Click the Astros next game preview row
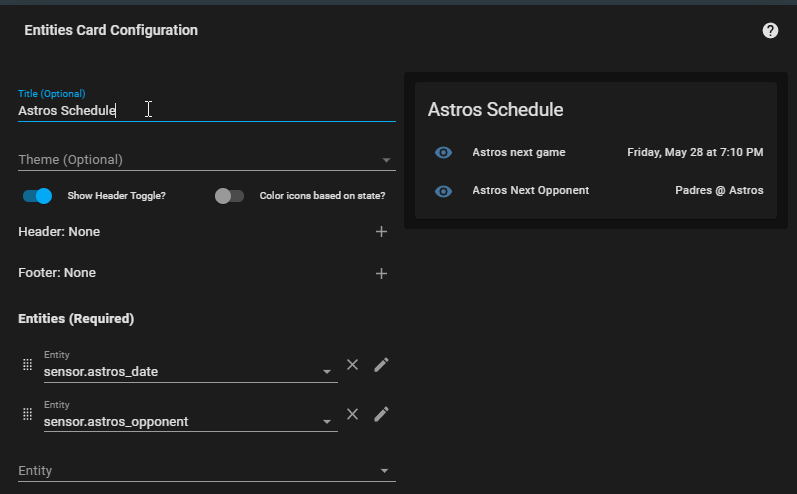Viewport: 797px width, 494px height. (x=596, y=152)
